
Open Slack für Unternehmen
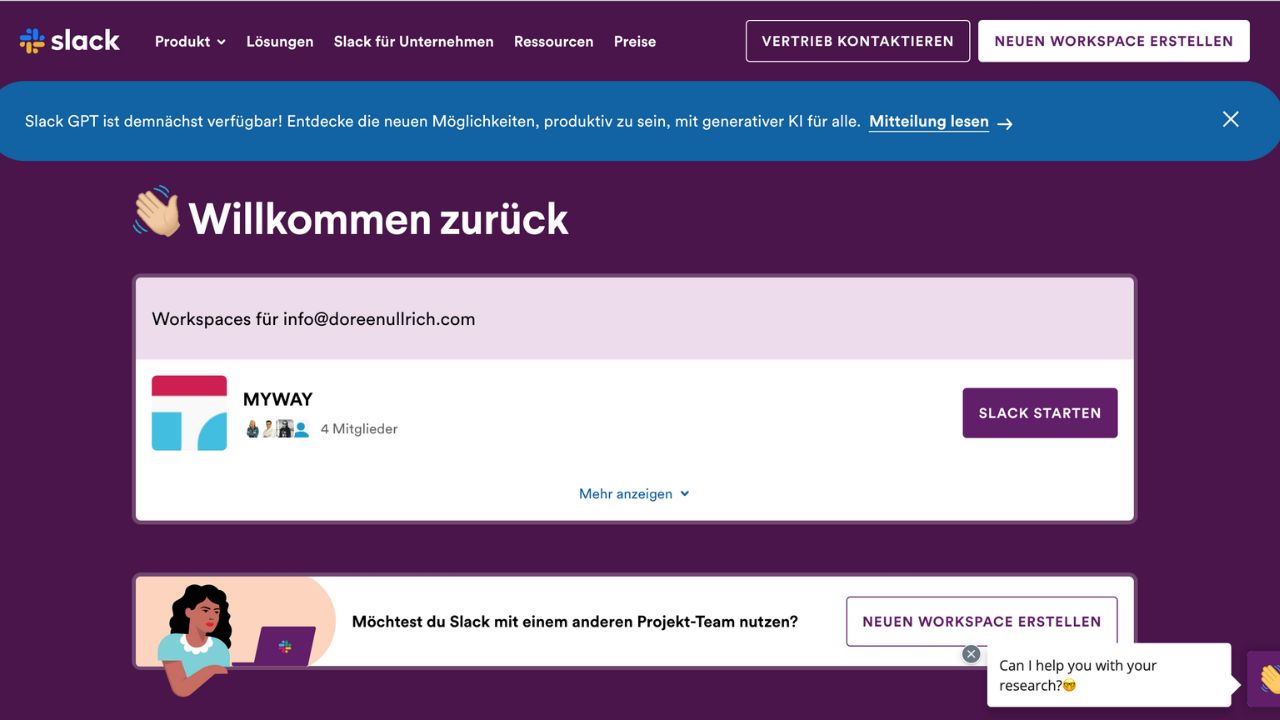point(414,42)
